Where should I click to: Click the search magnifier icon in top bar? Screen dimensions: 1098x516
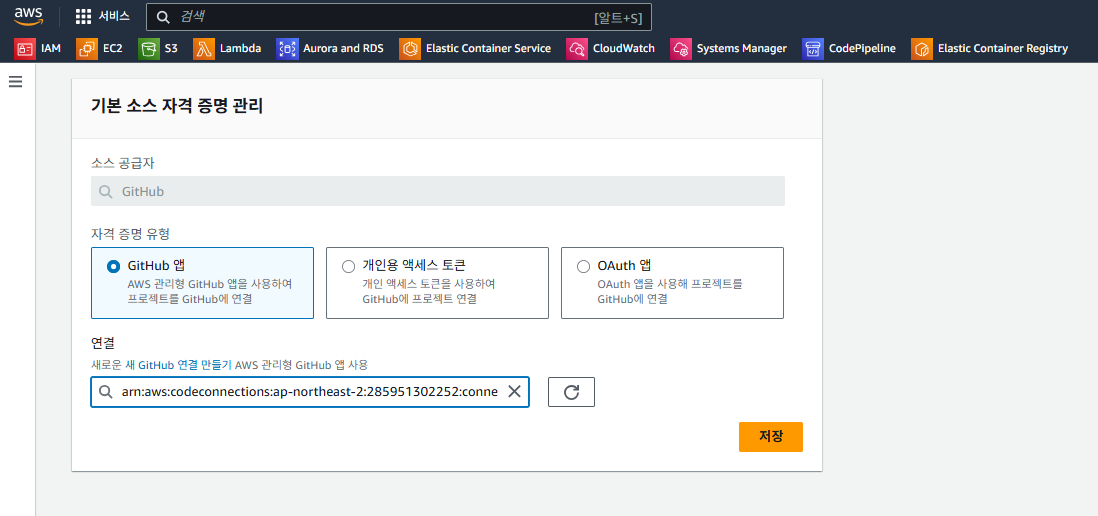coord(163,17)
